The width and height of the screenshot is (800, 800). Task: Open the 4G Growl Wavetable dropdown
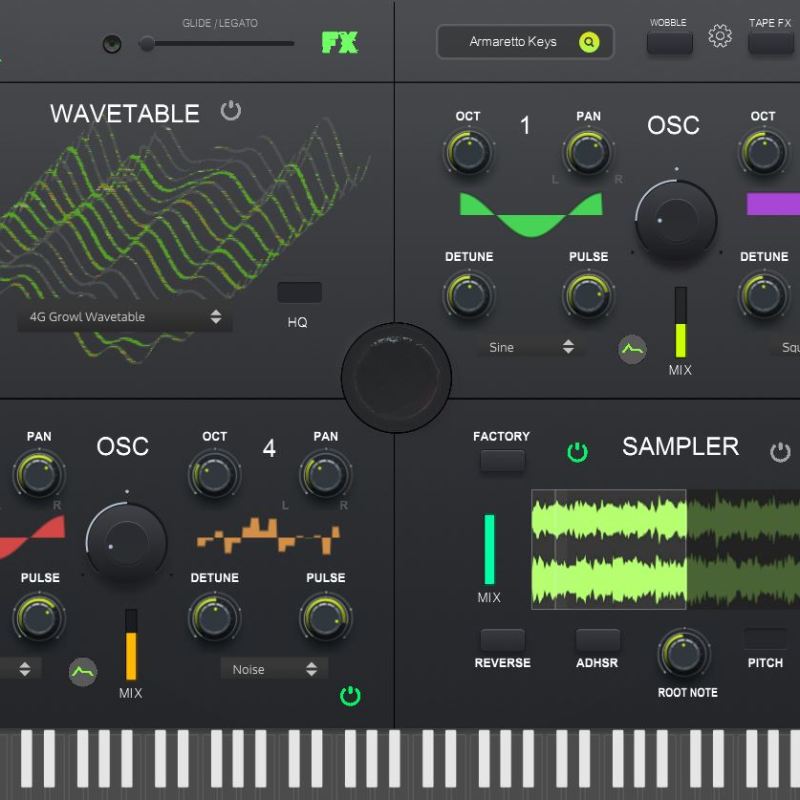pos(124,317)
